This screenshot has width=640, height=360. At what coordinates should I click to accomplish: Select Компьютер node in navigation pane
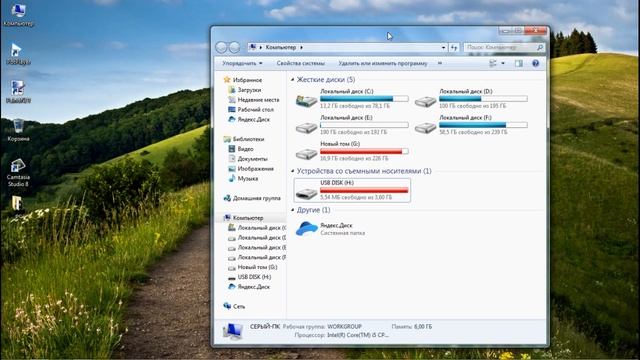point(248,218)
